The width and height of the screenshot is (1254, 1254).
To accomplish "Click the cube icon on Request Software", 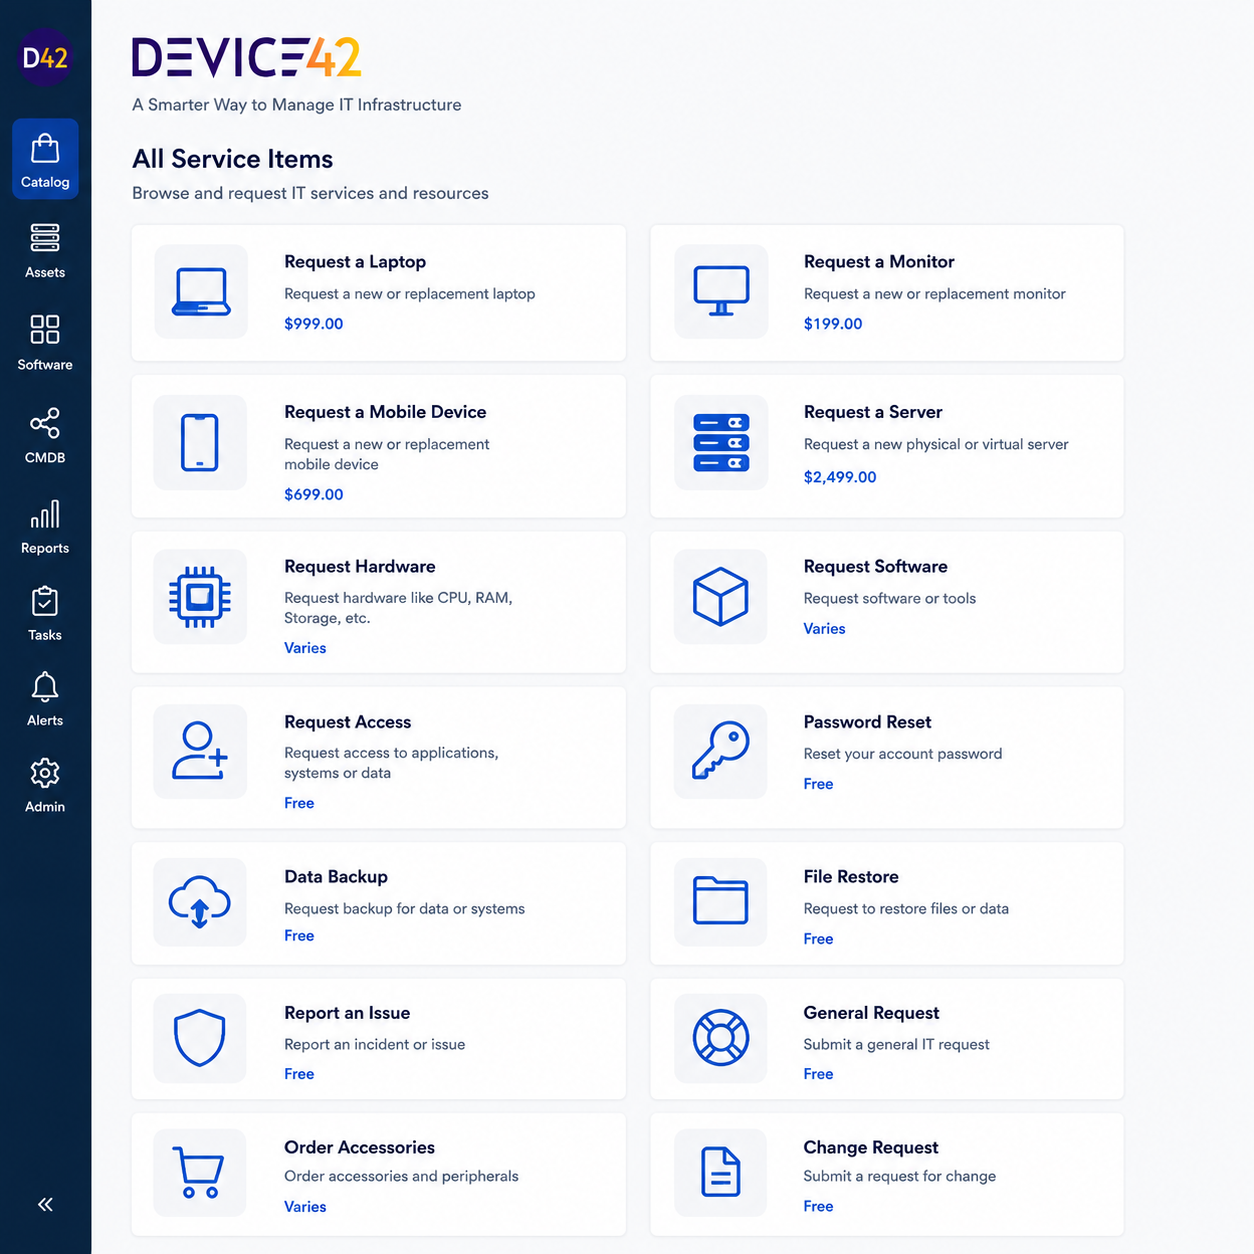I will click(x=721, y=597).
